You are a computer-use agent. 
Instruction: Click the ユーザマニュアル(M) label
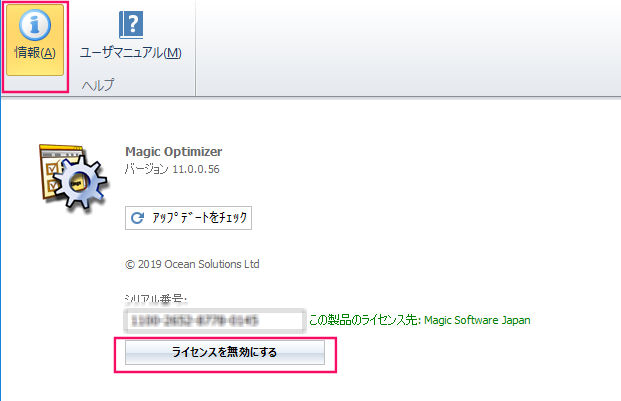[130, 53]
